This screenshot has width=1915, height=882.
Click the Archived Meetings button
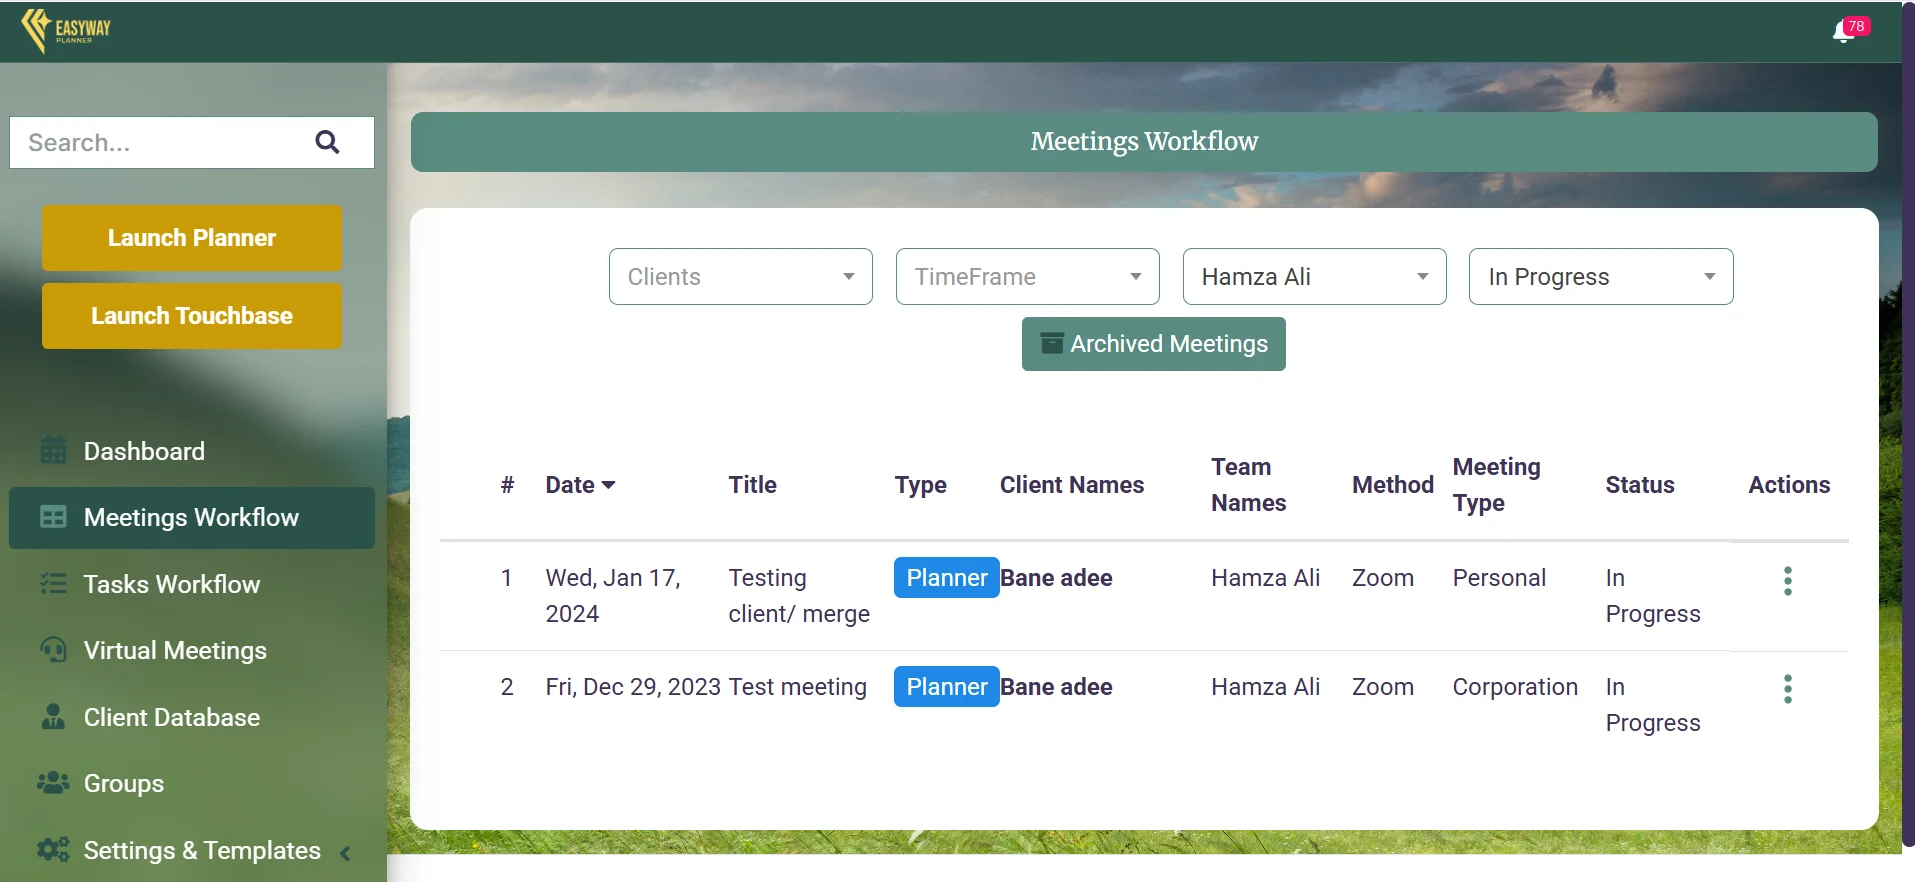tap(1153, 344)
